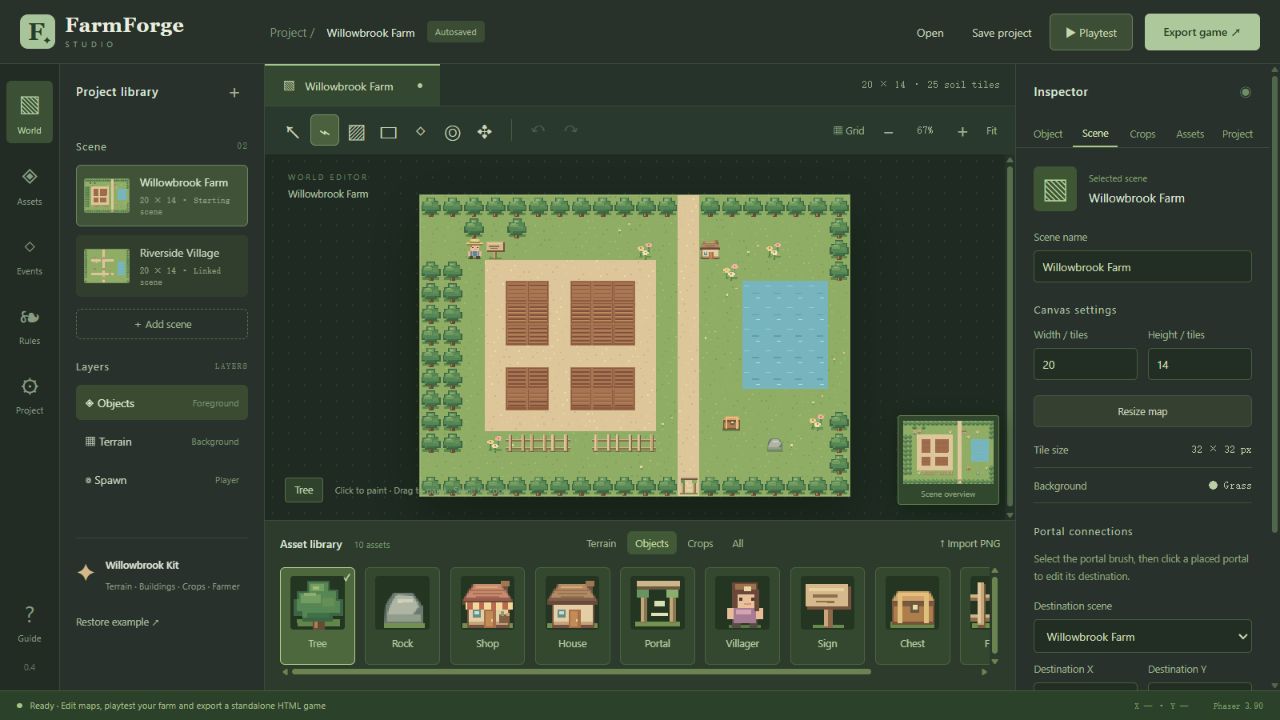Select the highlighted paint brush tool
Image resolution: width=1280 pixels, height=720 pixels.
pyautogui.click(x=324, y=131)
